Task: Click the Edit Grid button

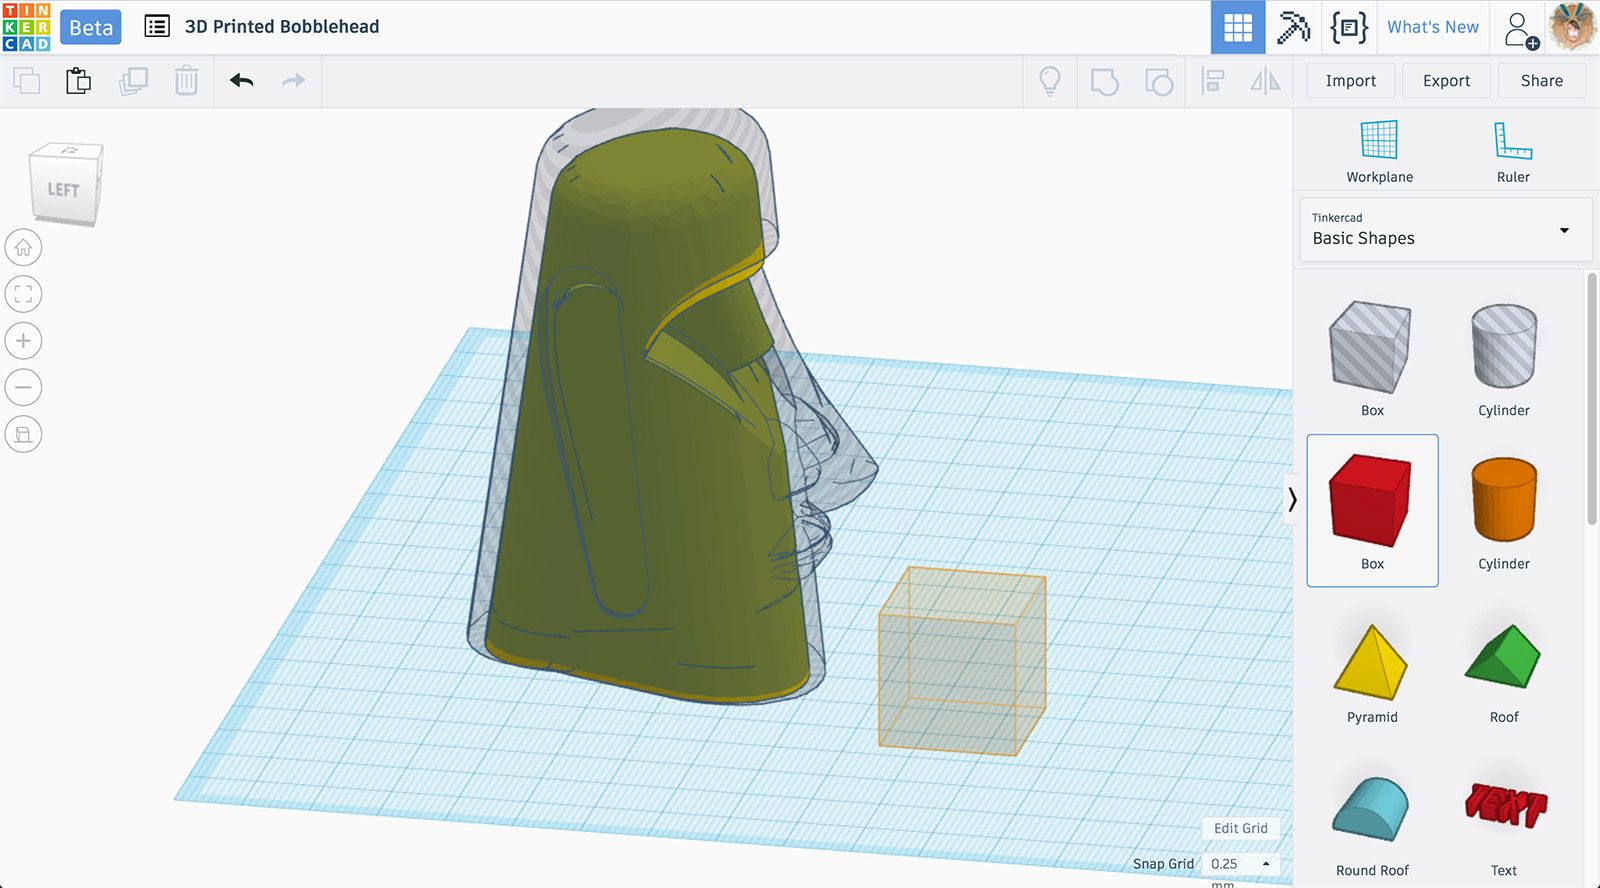Action: 1240,828
